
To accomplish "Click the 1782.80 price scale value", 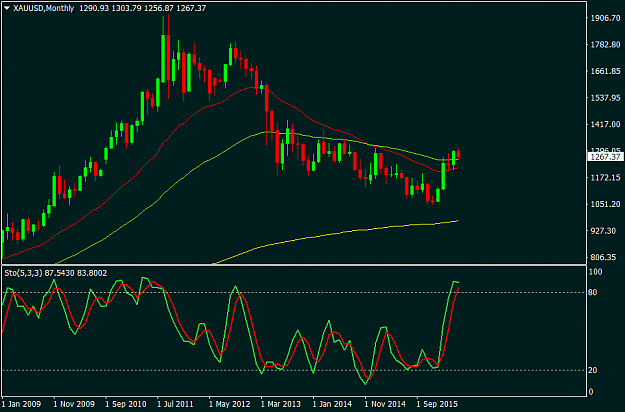I will [605, 44].
